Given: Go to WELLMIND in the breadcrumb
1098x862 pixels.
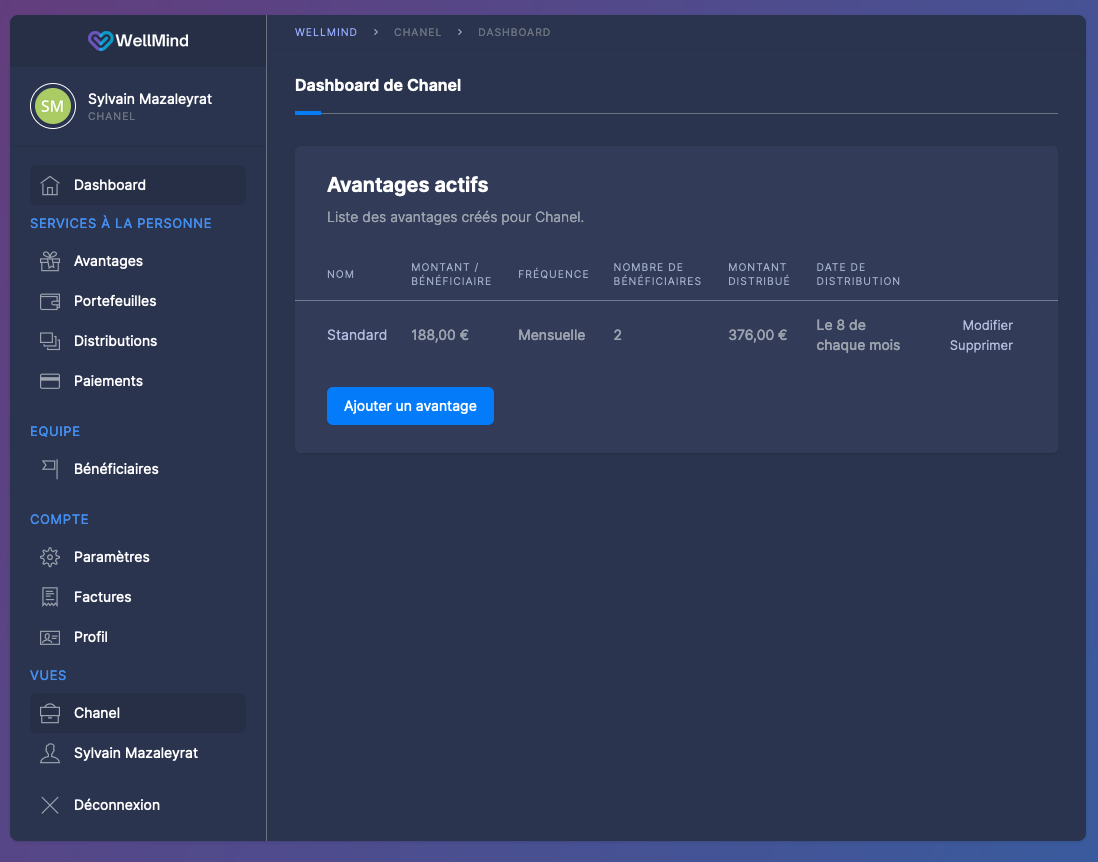Looking at the screenshot, I should [x=325, y=32].
